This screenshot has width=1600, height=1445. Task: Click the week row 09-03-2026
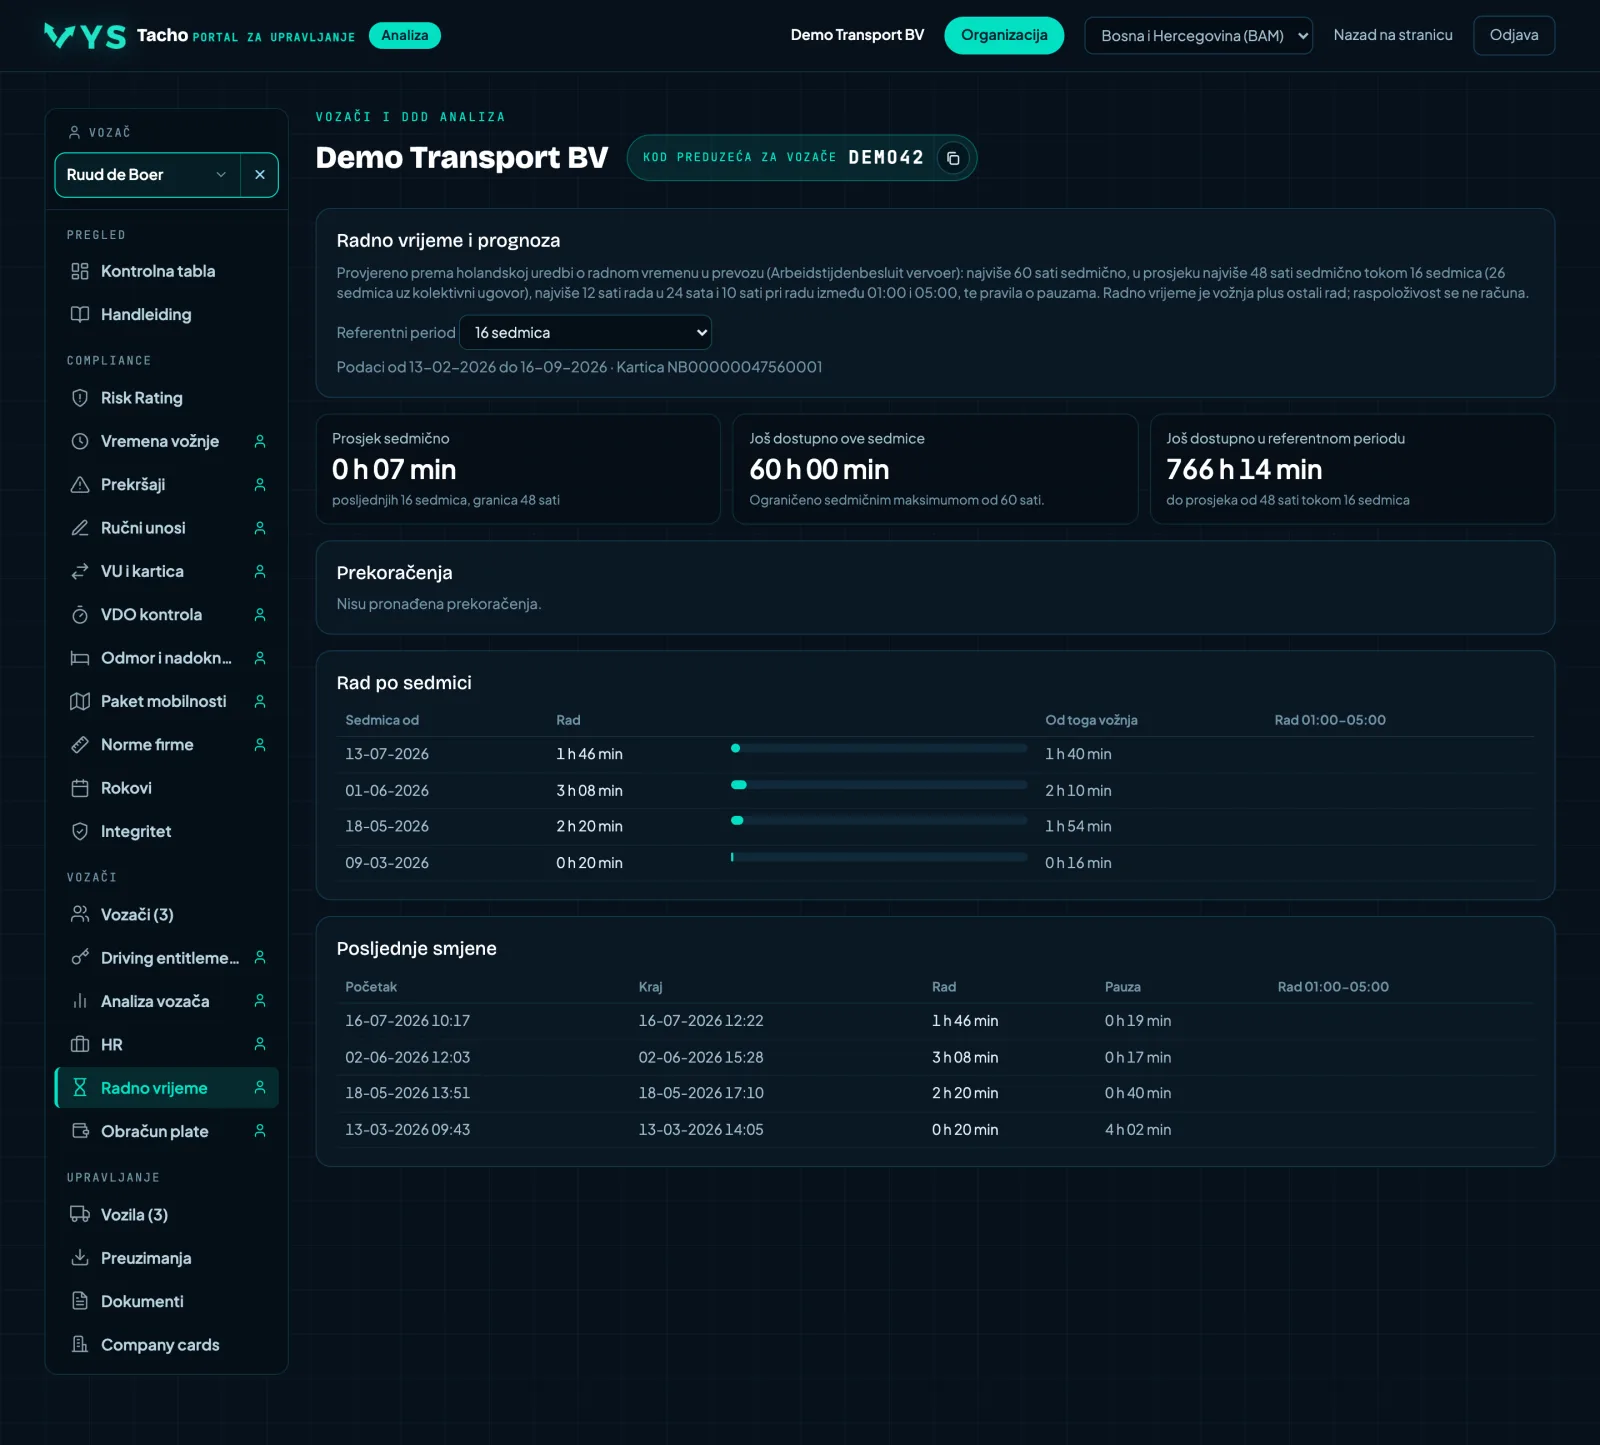pyautogui.click(x=935, y=863)
